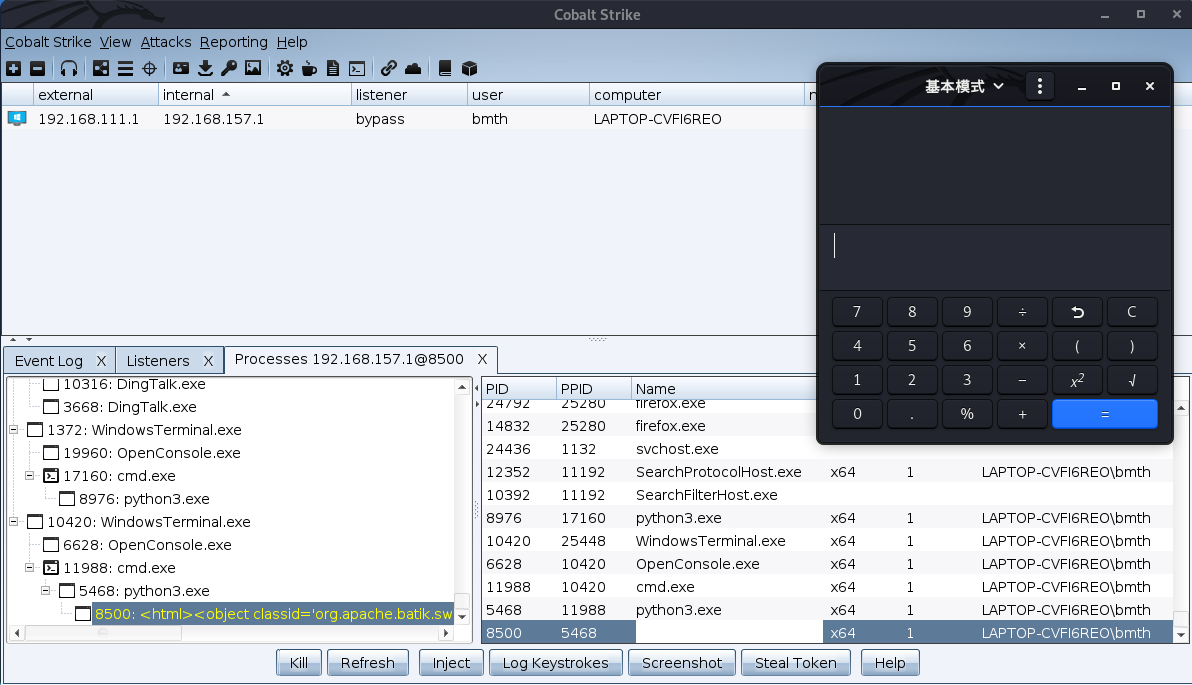Close the Listeners tab

pos(208,360)
